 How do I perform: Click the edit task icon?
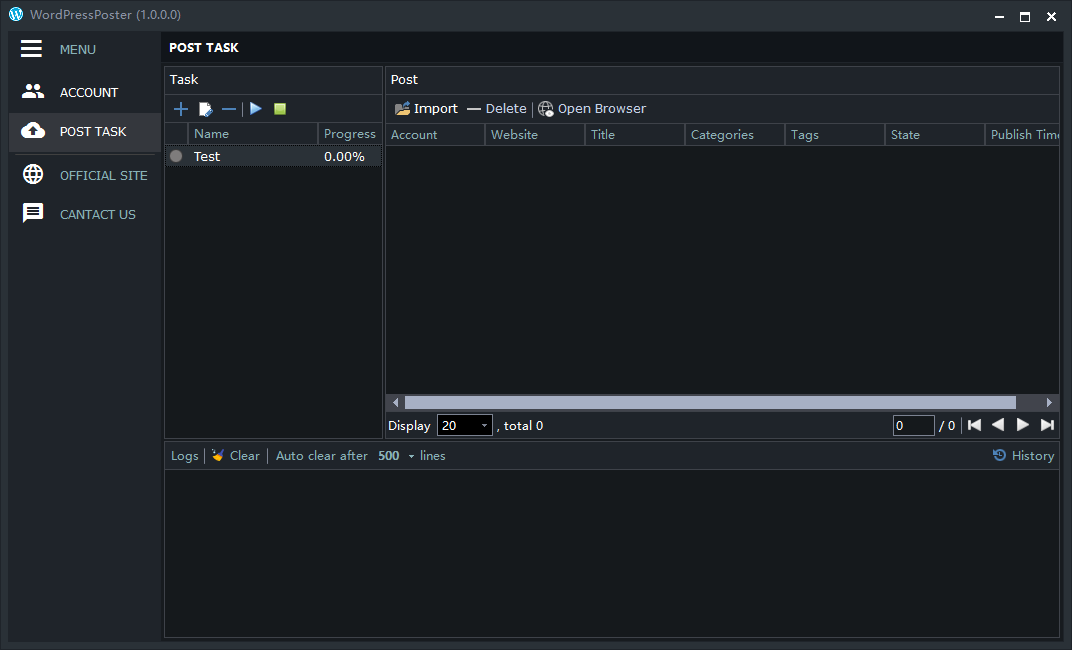pos(206,109)
